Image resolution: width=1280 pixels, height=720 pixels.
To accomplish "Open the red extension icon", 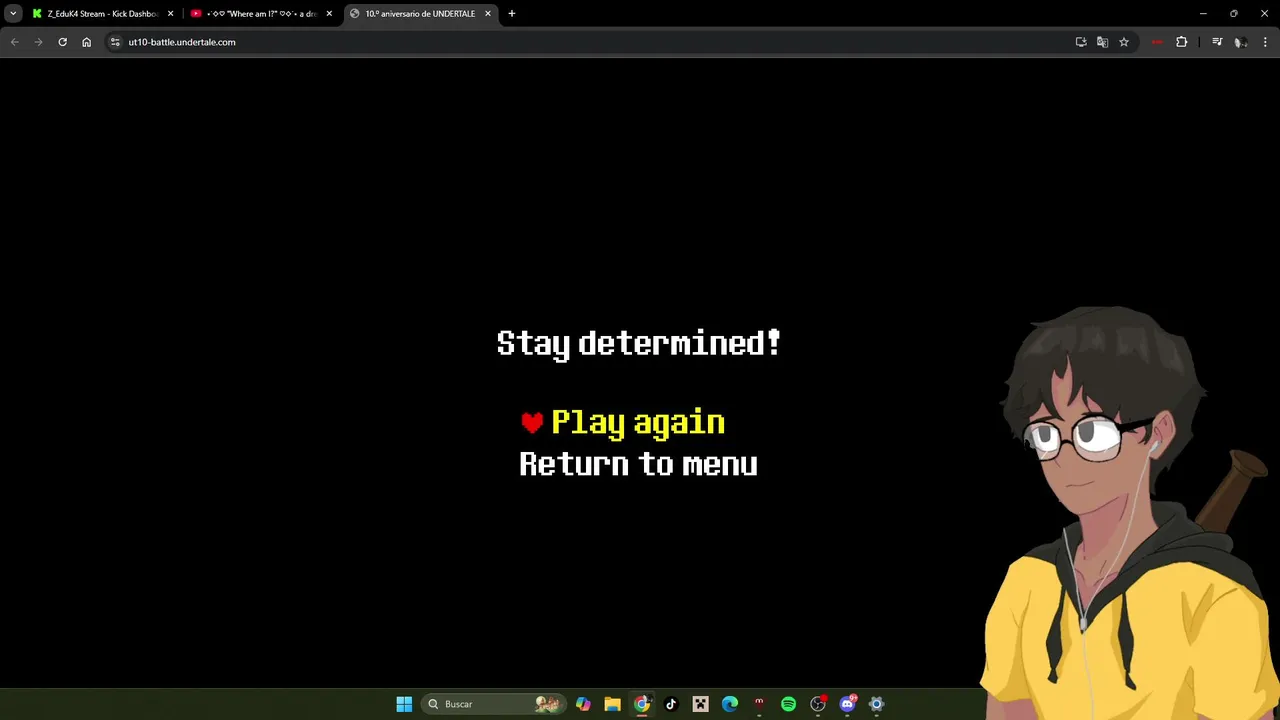I will pyautogui.click(x=1157, y=42).
